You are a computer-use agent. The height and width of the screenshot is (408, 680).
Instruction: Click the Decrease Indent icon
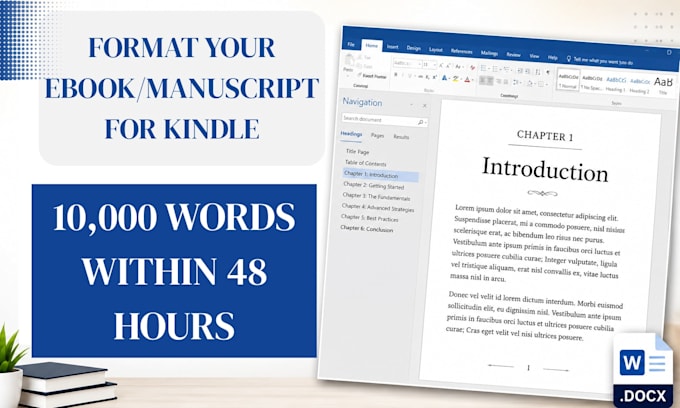point(520,71)
